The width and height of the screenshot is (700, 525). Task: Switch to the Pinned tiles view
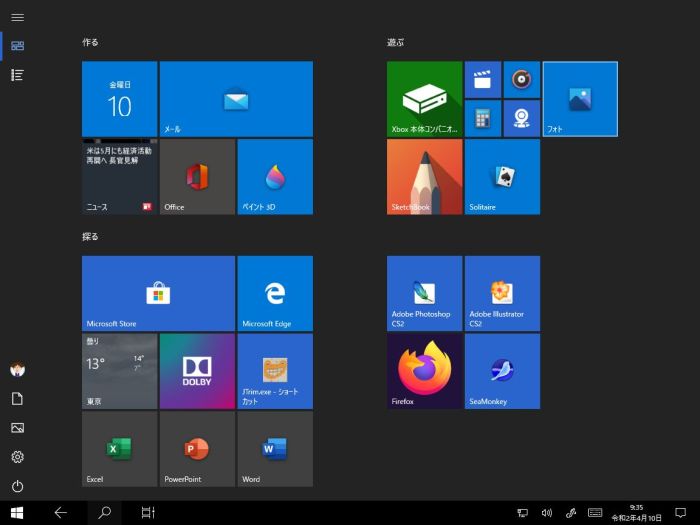click(x=17, y=46)
